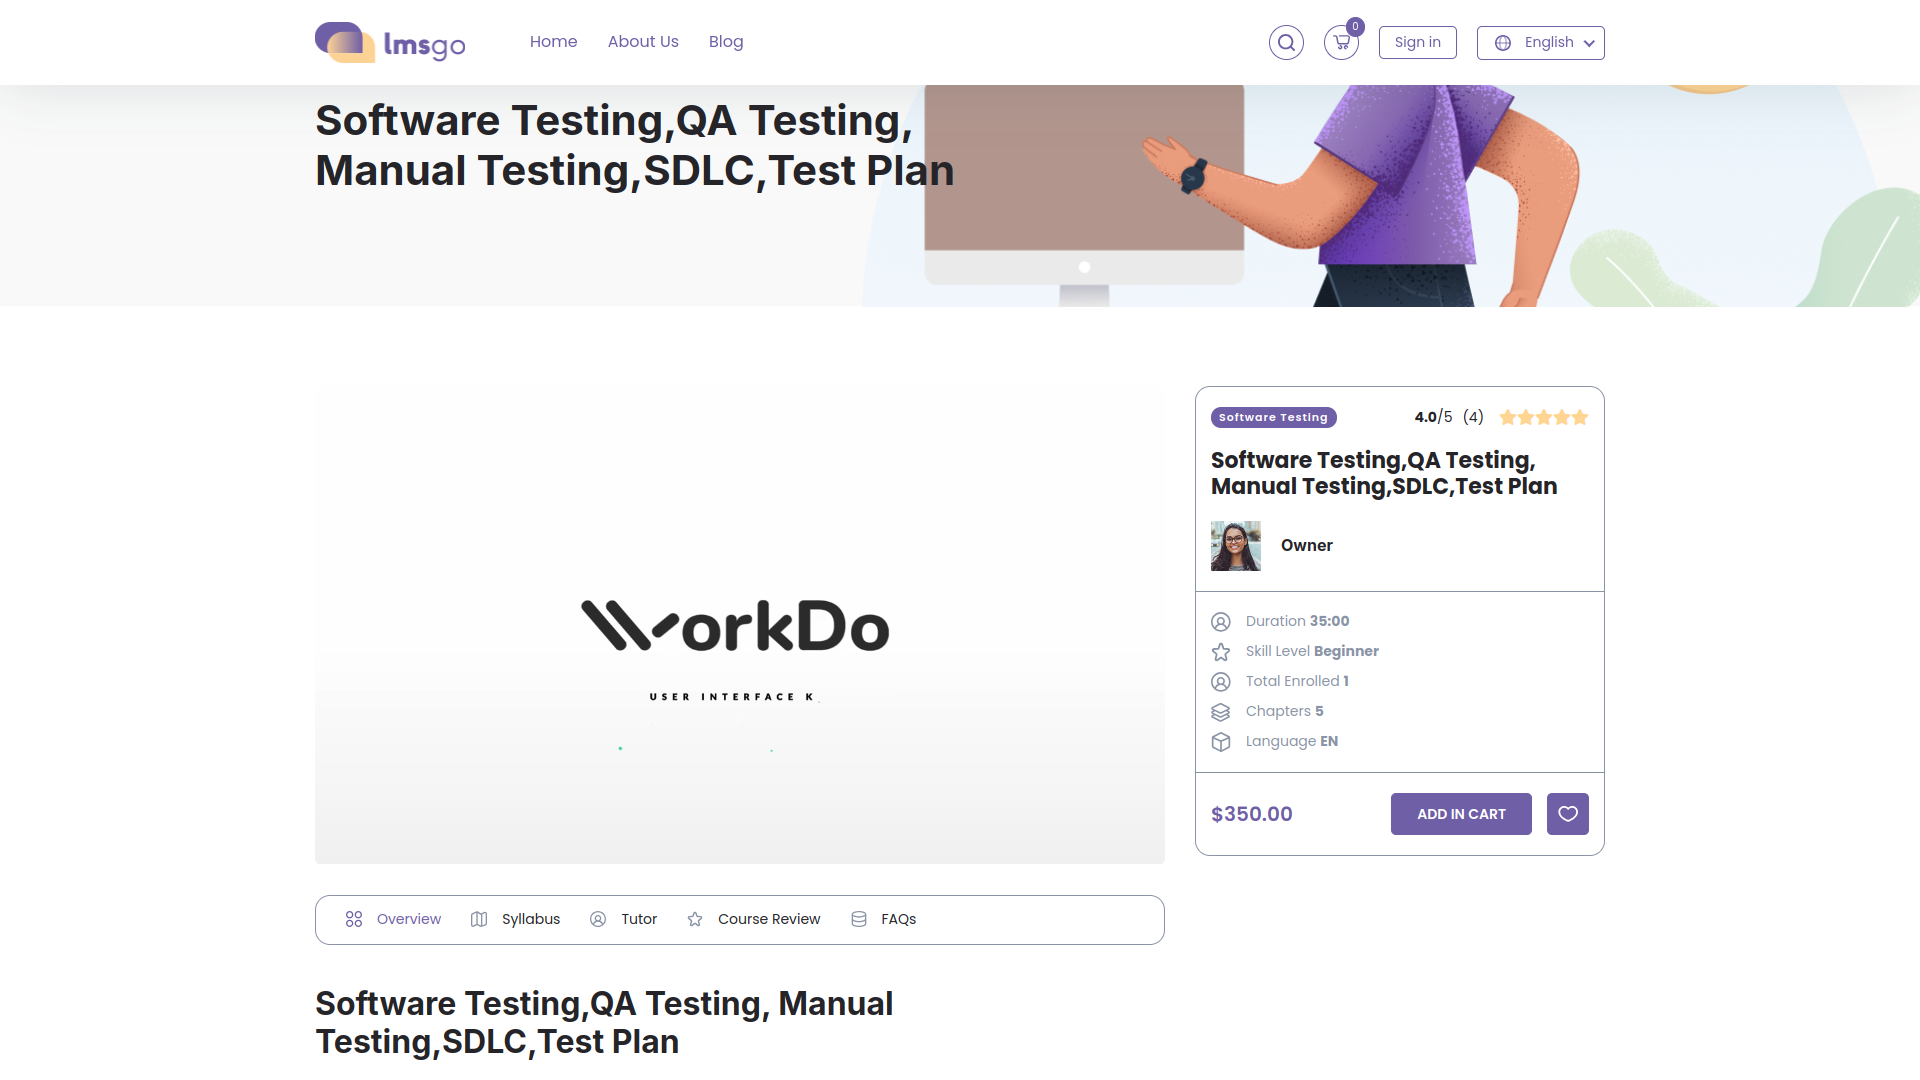Click the Overview grid icon
1920x1080 pixels.
tap(354, 919)
